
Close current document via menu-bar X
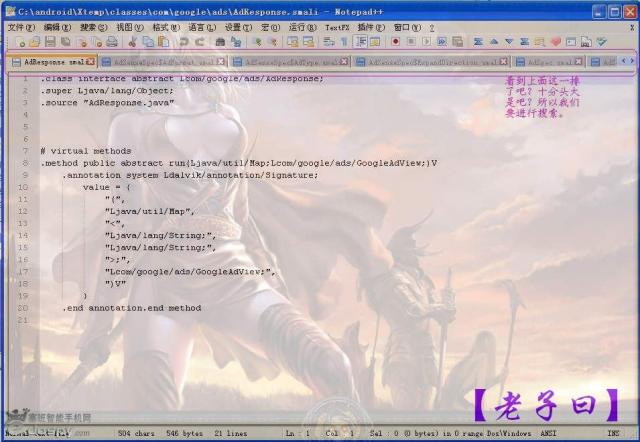point(632,28)
